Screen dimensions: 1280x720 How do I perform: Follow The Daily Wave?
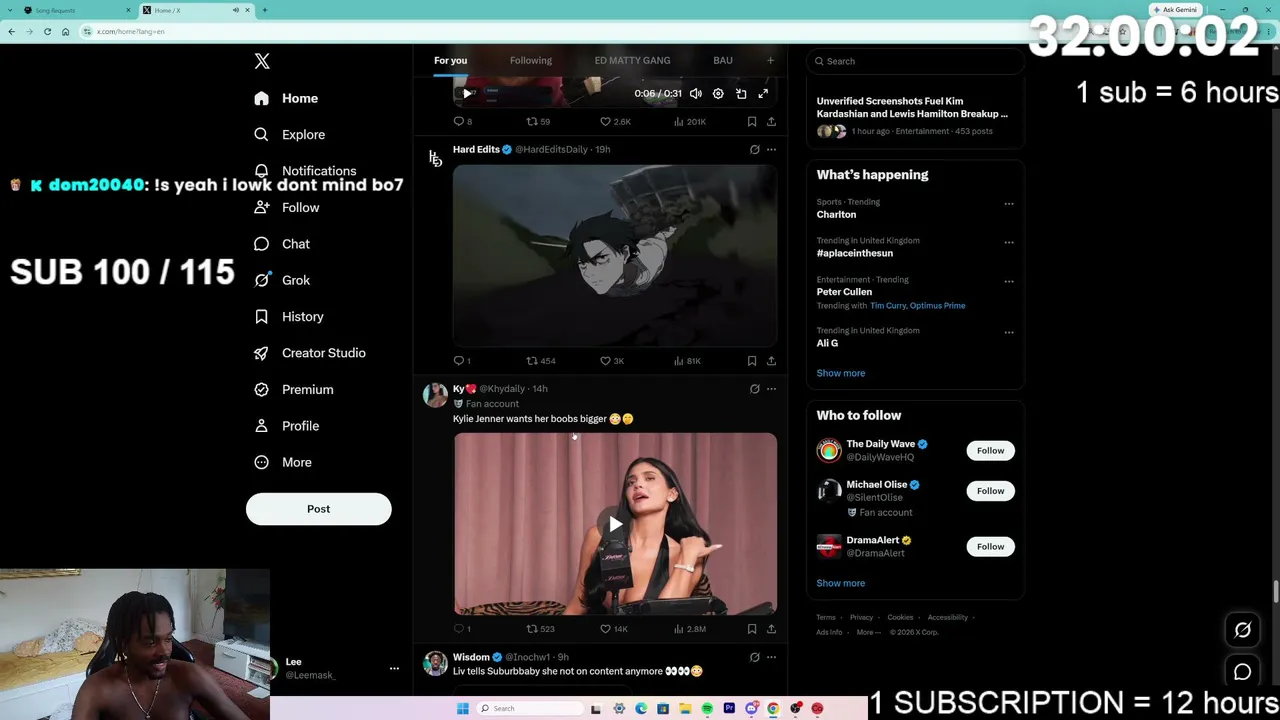[990, 450]
